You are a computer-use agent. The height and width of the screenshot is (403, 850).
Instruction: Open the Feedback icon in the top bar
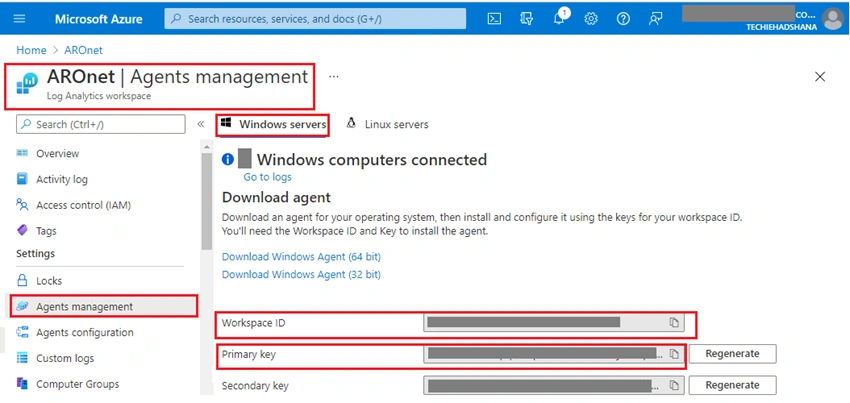[x=655, y=18]
